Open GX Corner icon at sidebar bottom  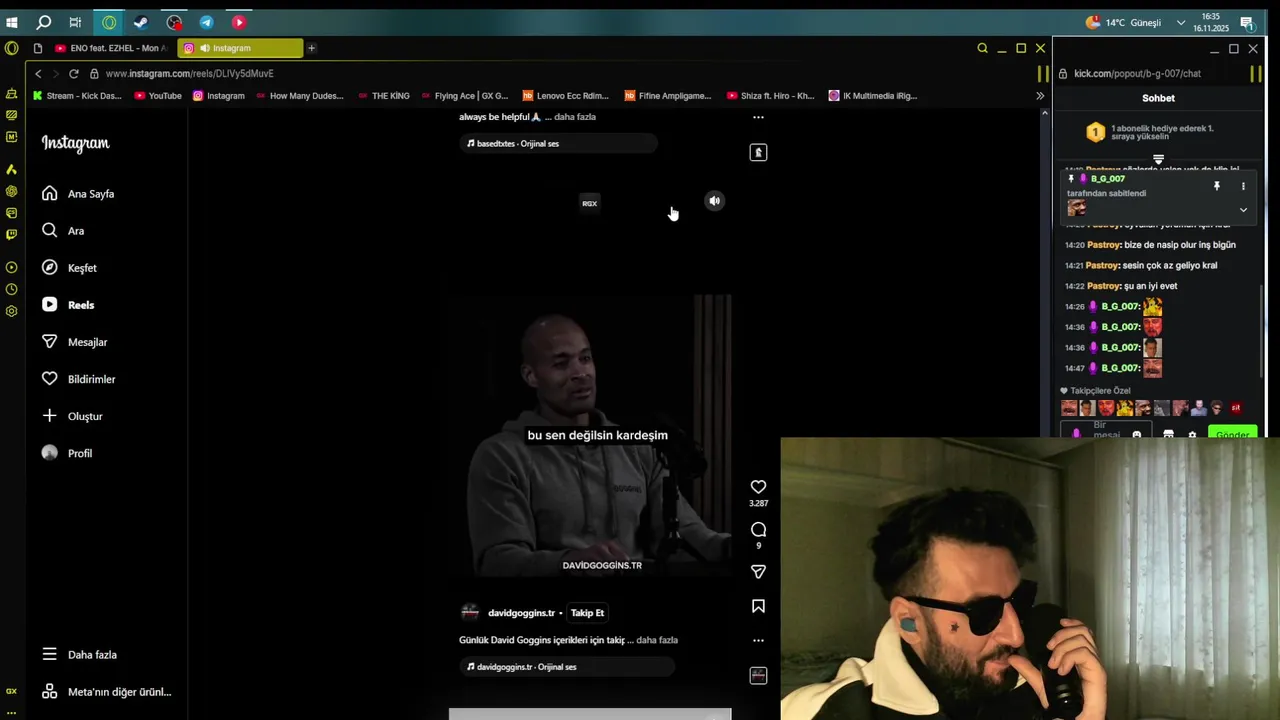(x=11, y=691)
